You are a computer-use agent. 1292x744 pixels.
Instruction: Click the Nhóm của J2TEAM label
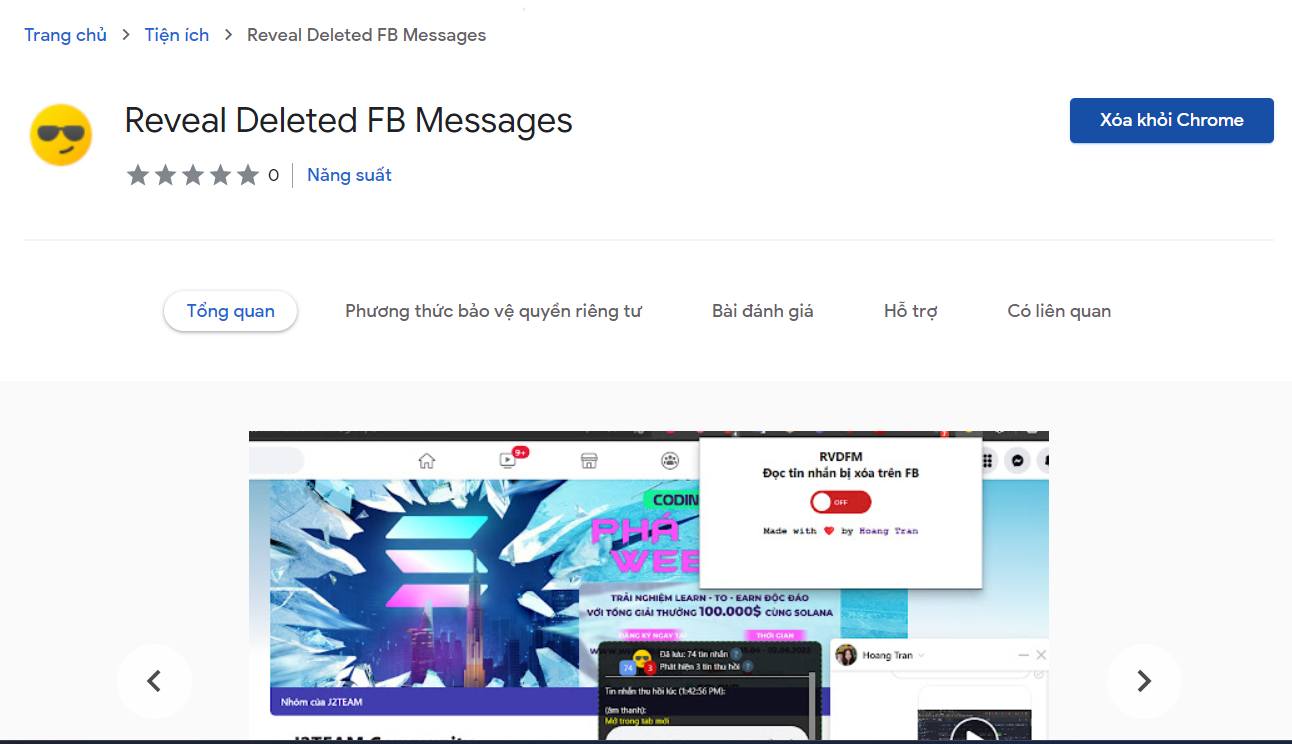pos(322,702)
